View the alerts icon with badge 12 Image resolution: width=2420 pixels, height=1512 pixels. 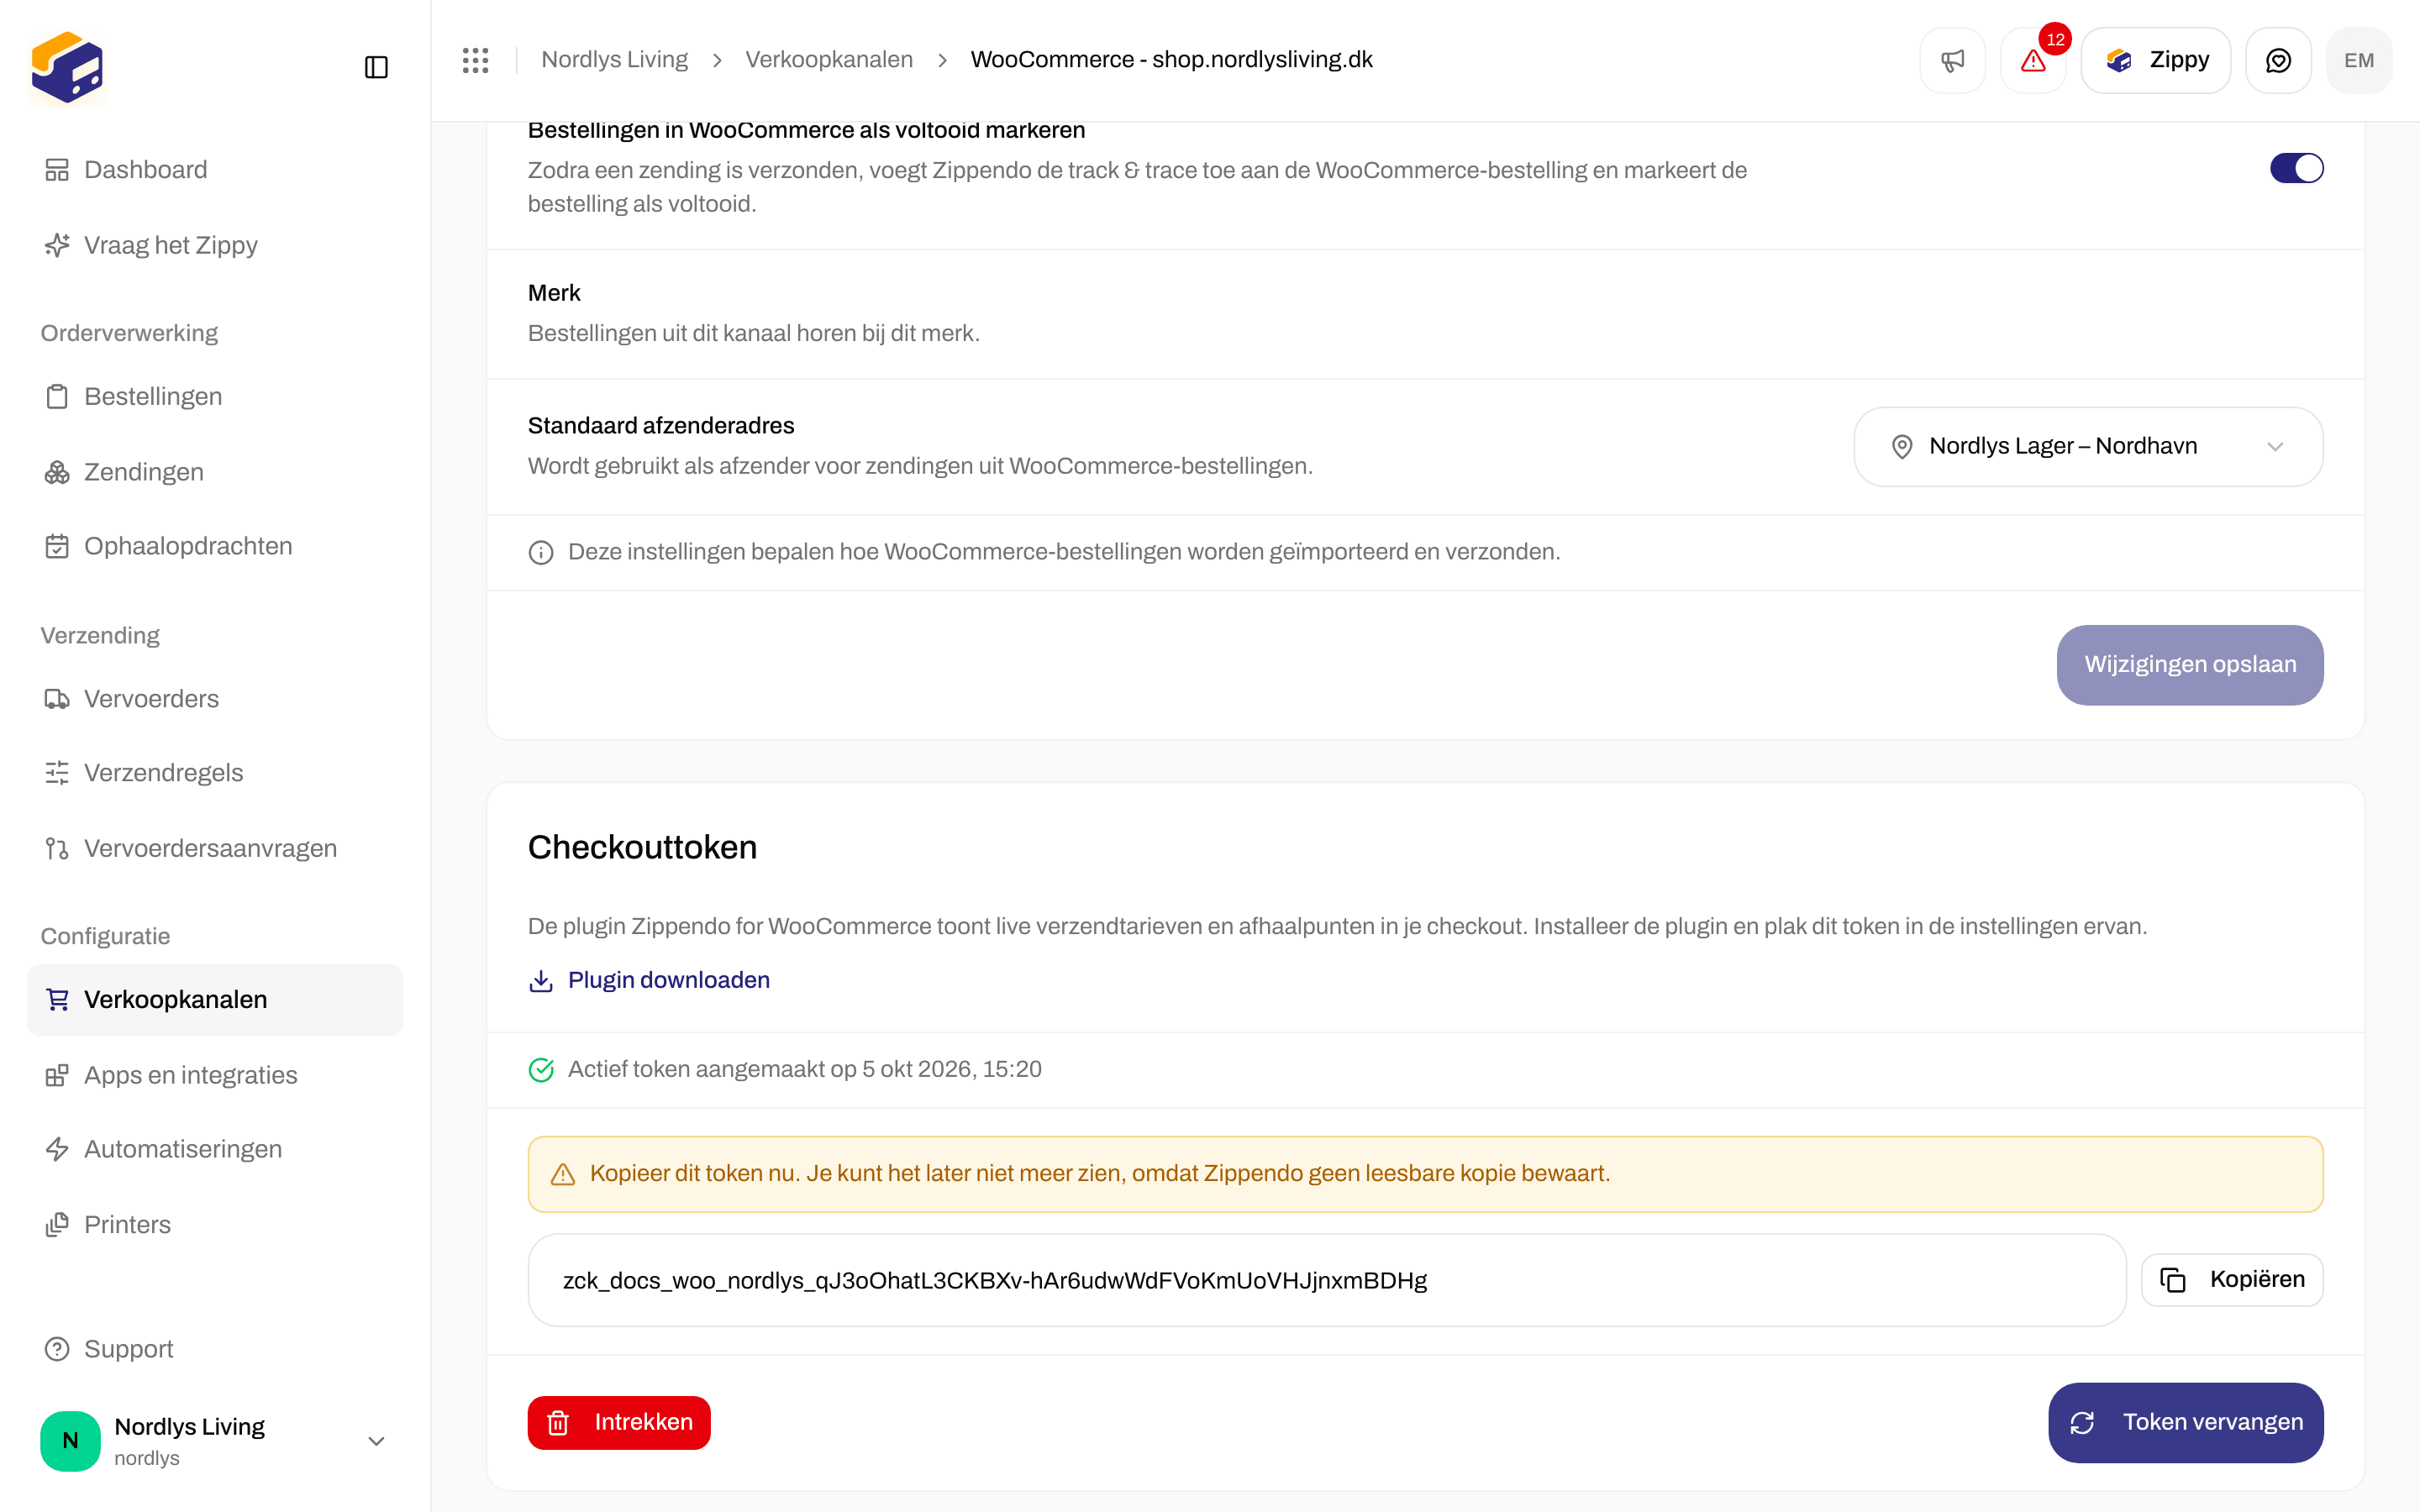2033,60
